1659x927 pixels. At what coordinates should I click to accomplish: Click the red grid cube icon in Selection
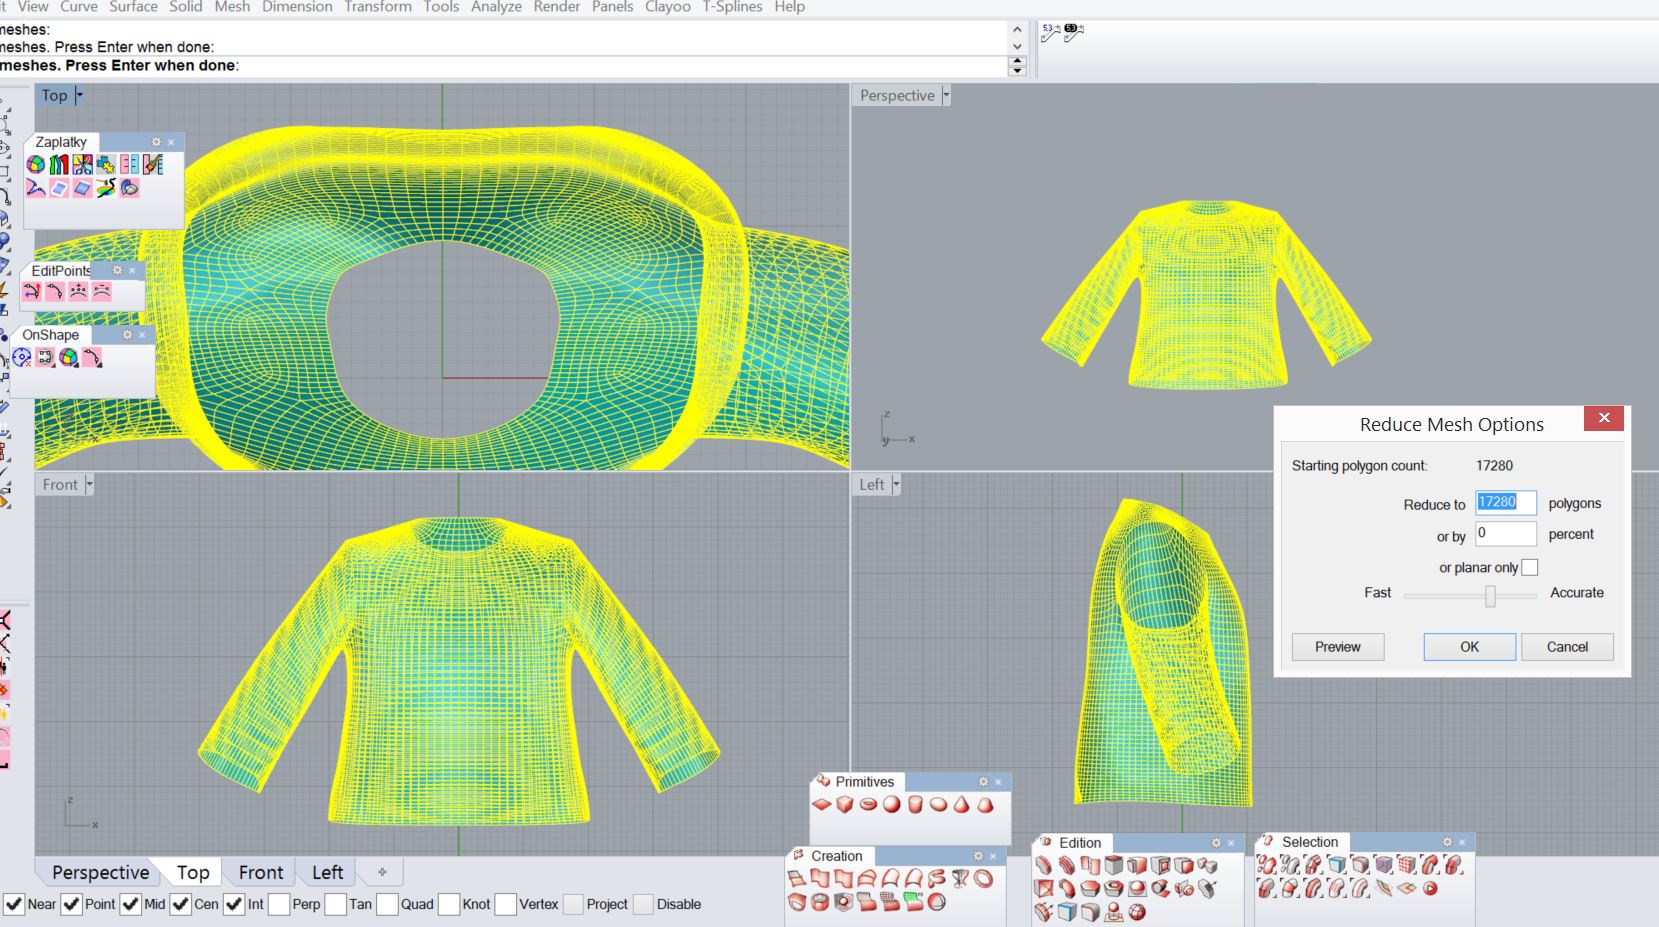[1407, 865]
